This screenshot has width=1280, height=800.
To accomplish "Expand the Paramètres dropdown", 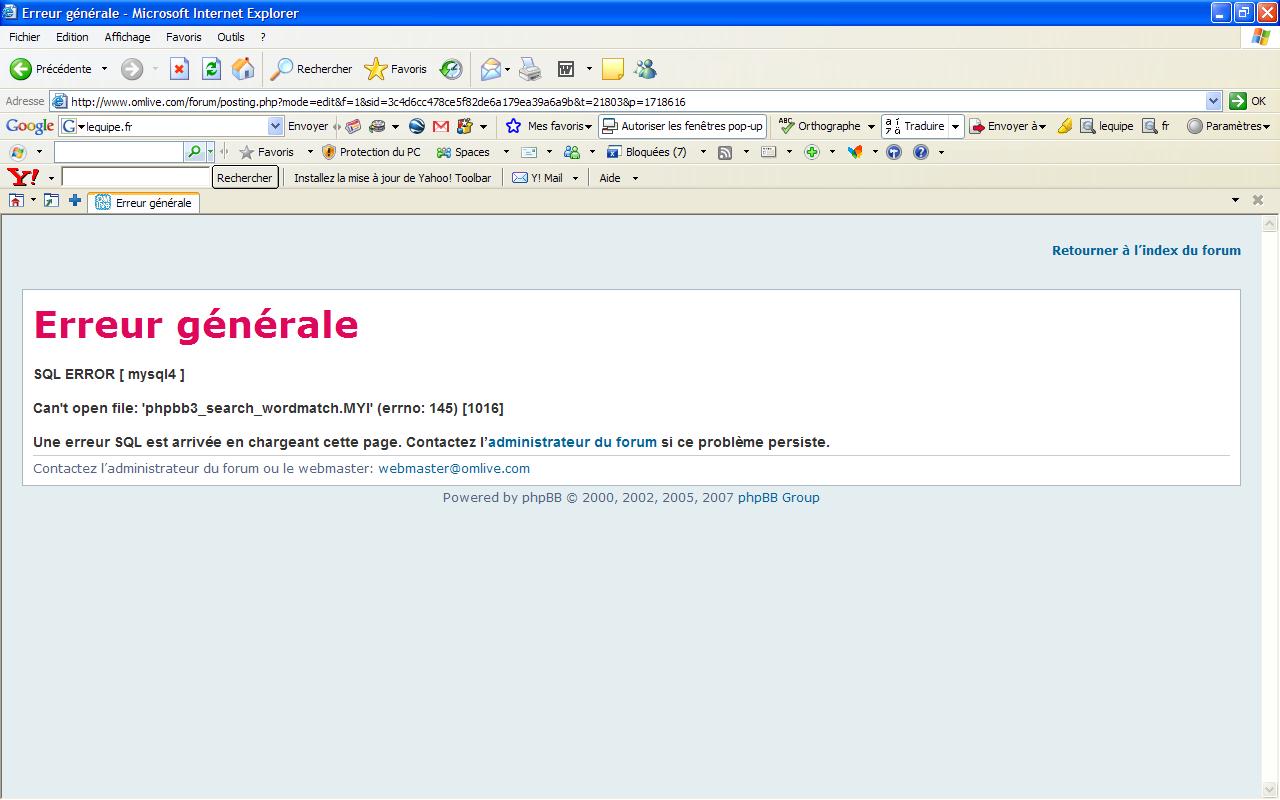I will pyautogui.click(x=1228, y=126).
